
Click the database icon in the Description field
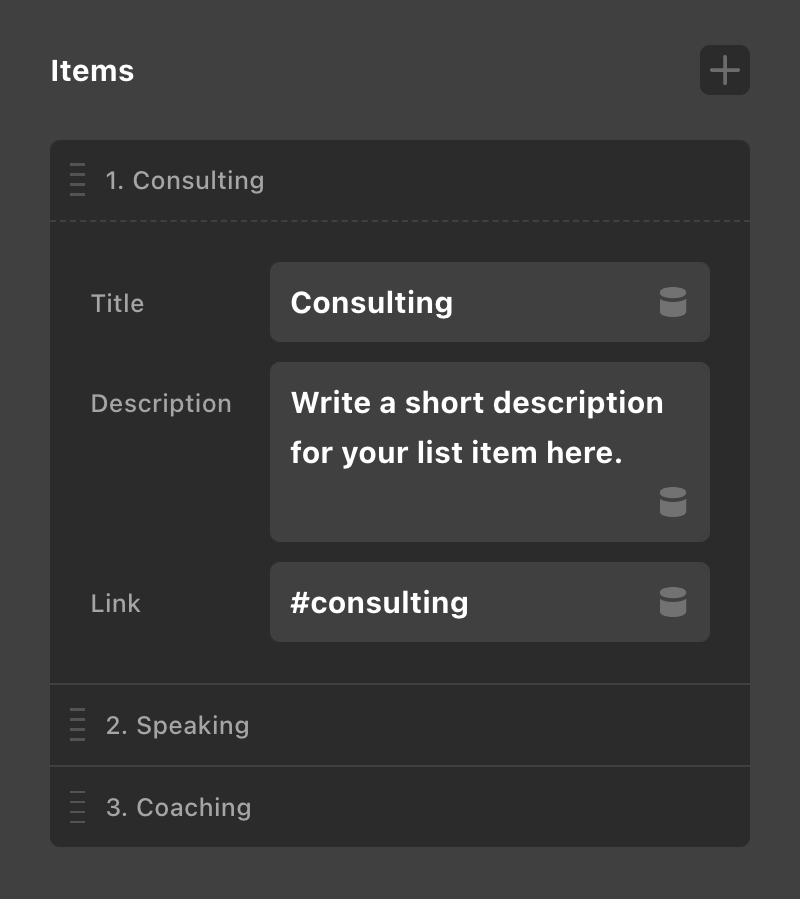[673, 502]
